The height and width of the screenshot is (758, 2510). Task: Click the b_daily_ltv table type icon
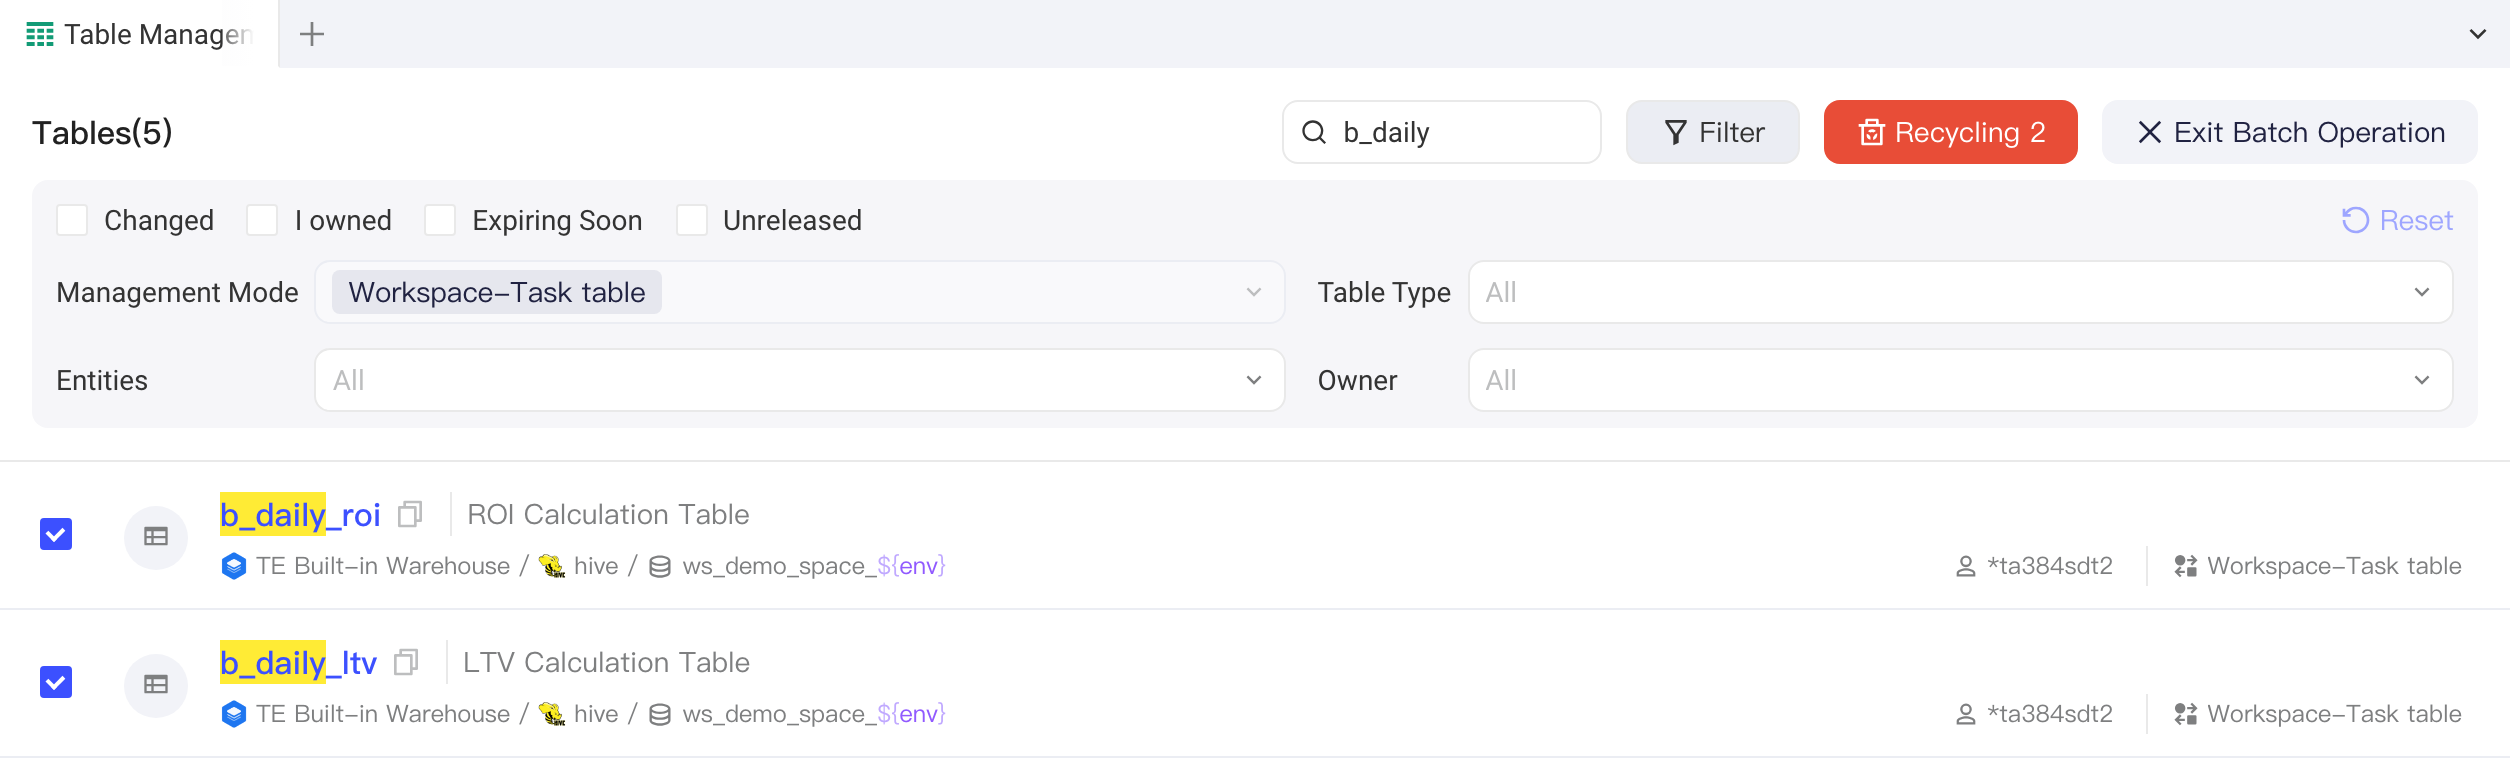click(156, 685)
